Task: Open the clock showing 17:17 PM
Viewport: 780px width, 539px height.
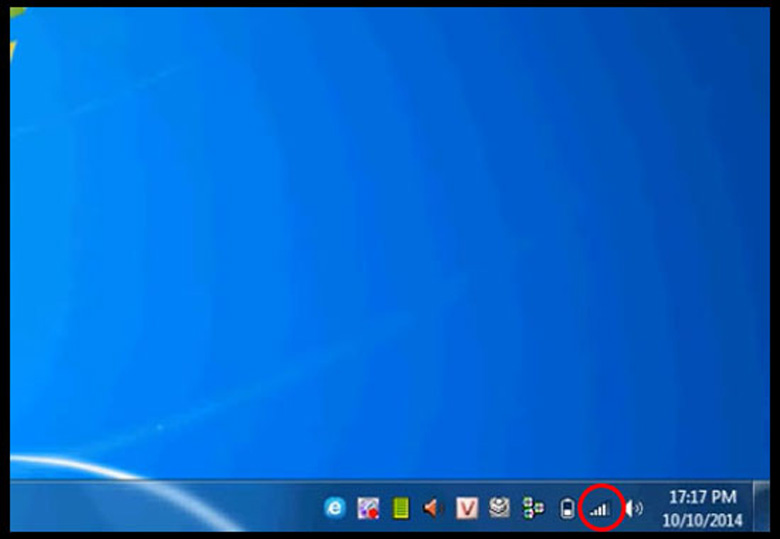Action: tap(702, 497)
